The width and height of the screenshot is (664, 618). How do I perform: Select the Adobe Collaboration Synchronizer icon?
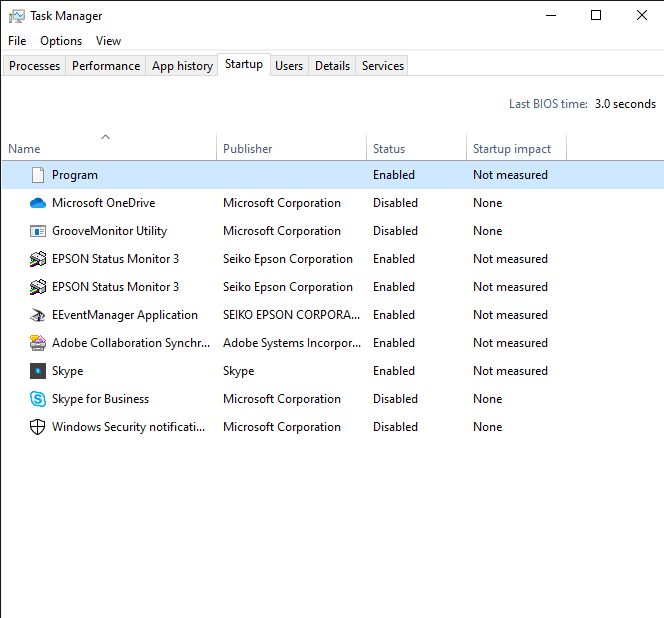(38, 343)
